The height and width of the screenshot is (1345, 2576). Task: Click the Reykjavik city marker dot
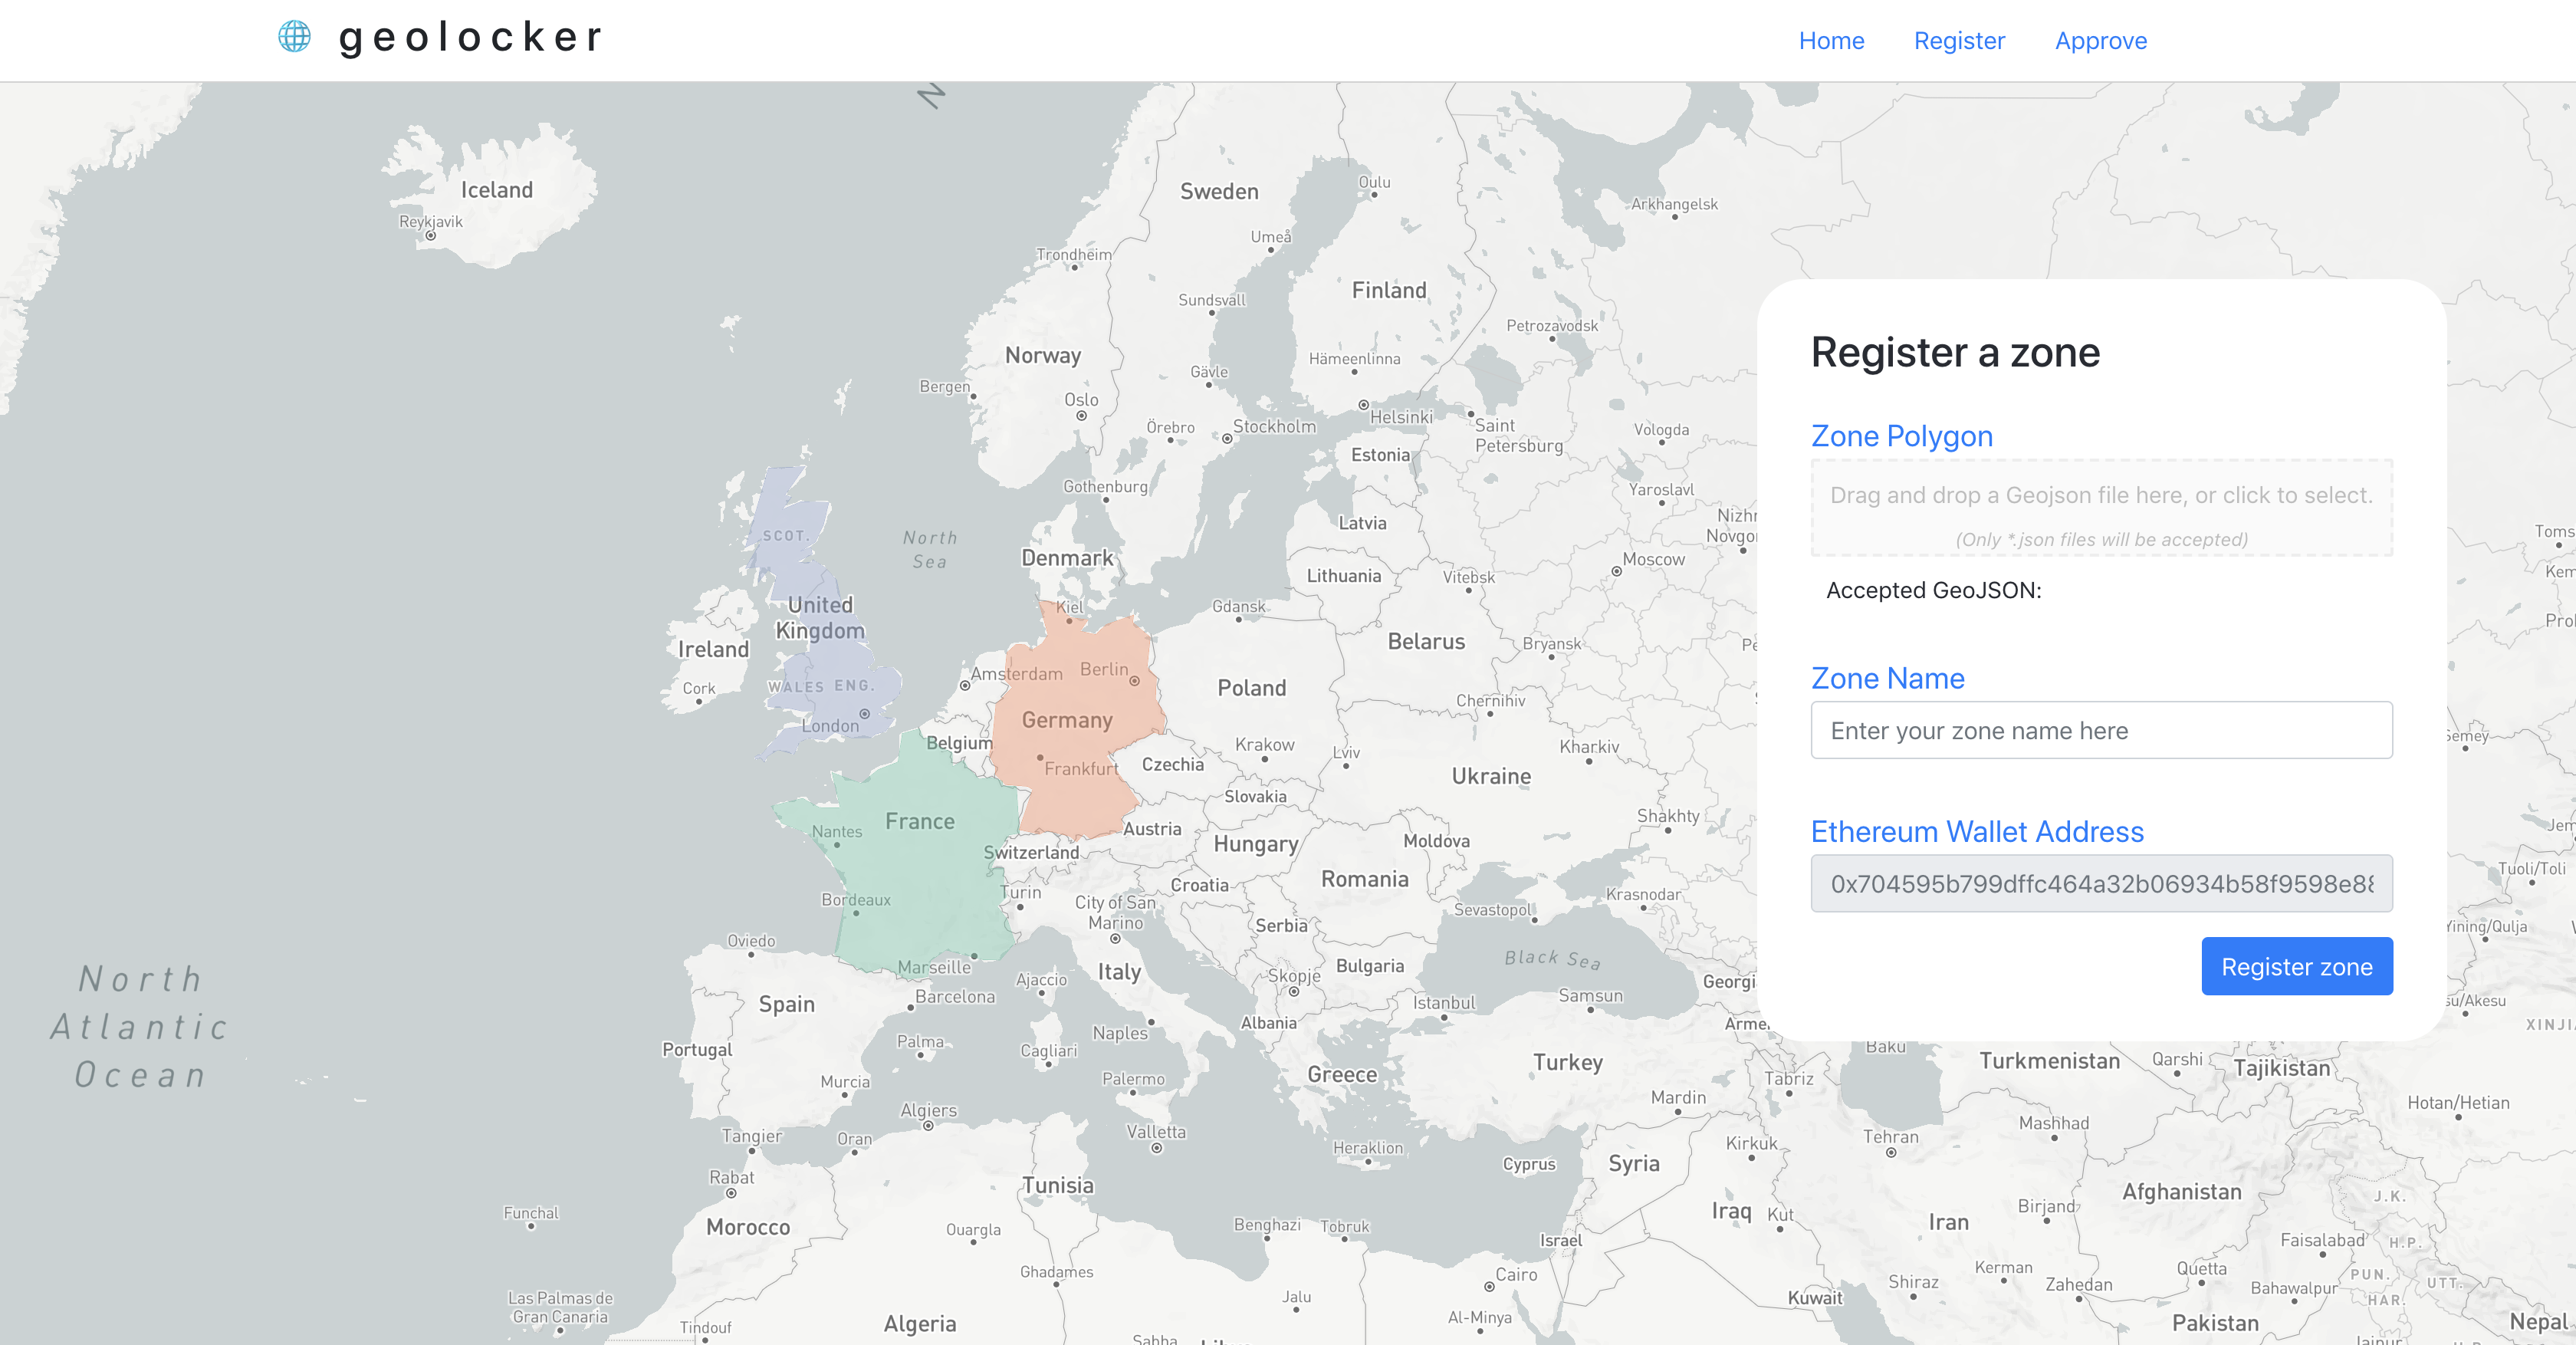tap(431, 236)
